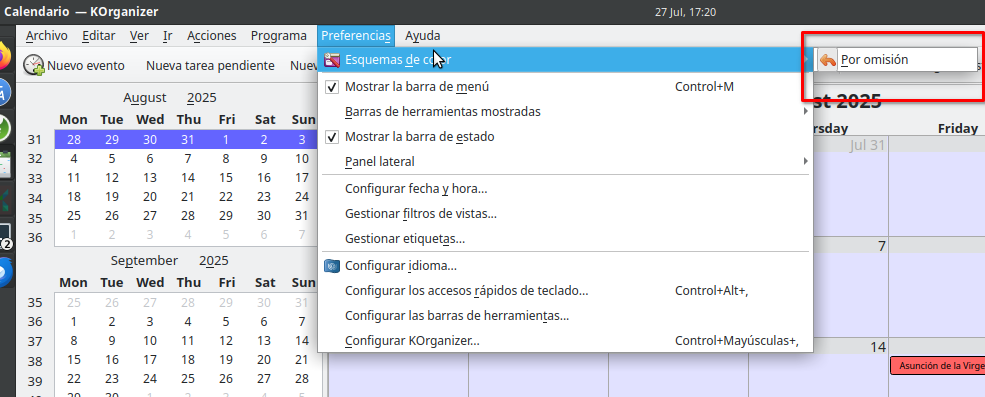Open the September month selector

point(144,260)
